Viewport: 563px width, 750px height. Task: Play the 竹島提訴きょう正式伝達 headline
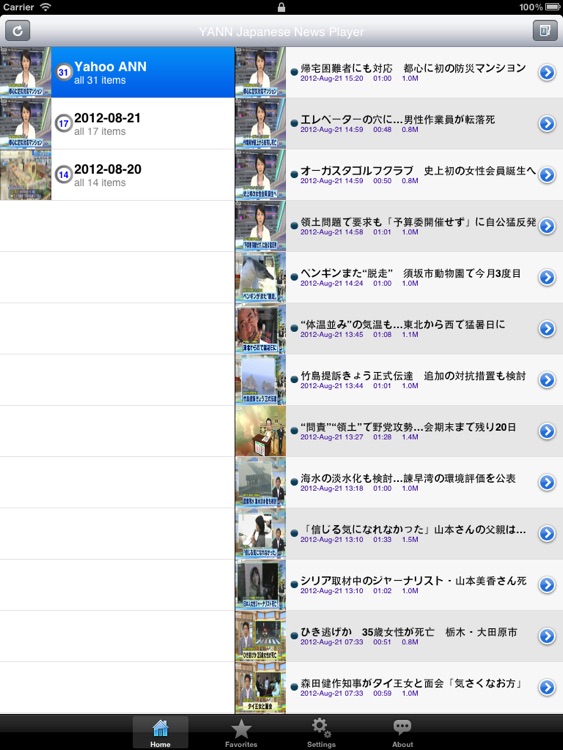pos(413,375)
